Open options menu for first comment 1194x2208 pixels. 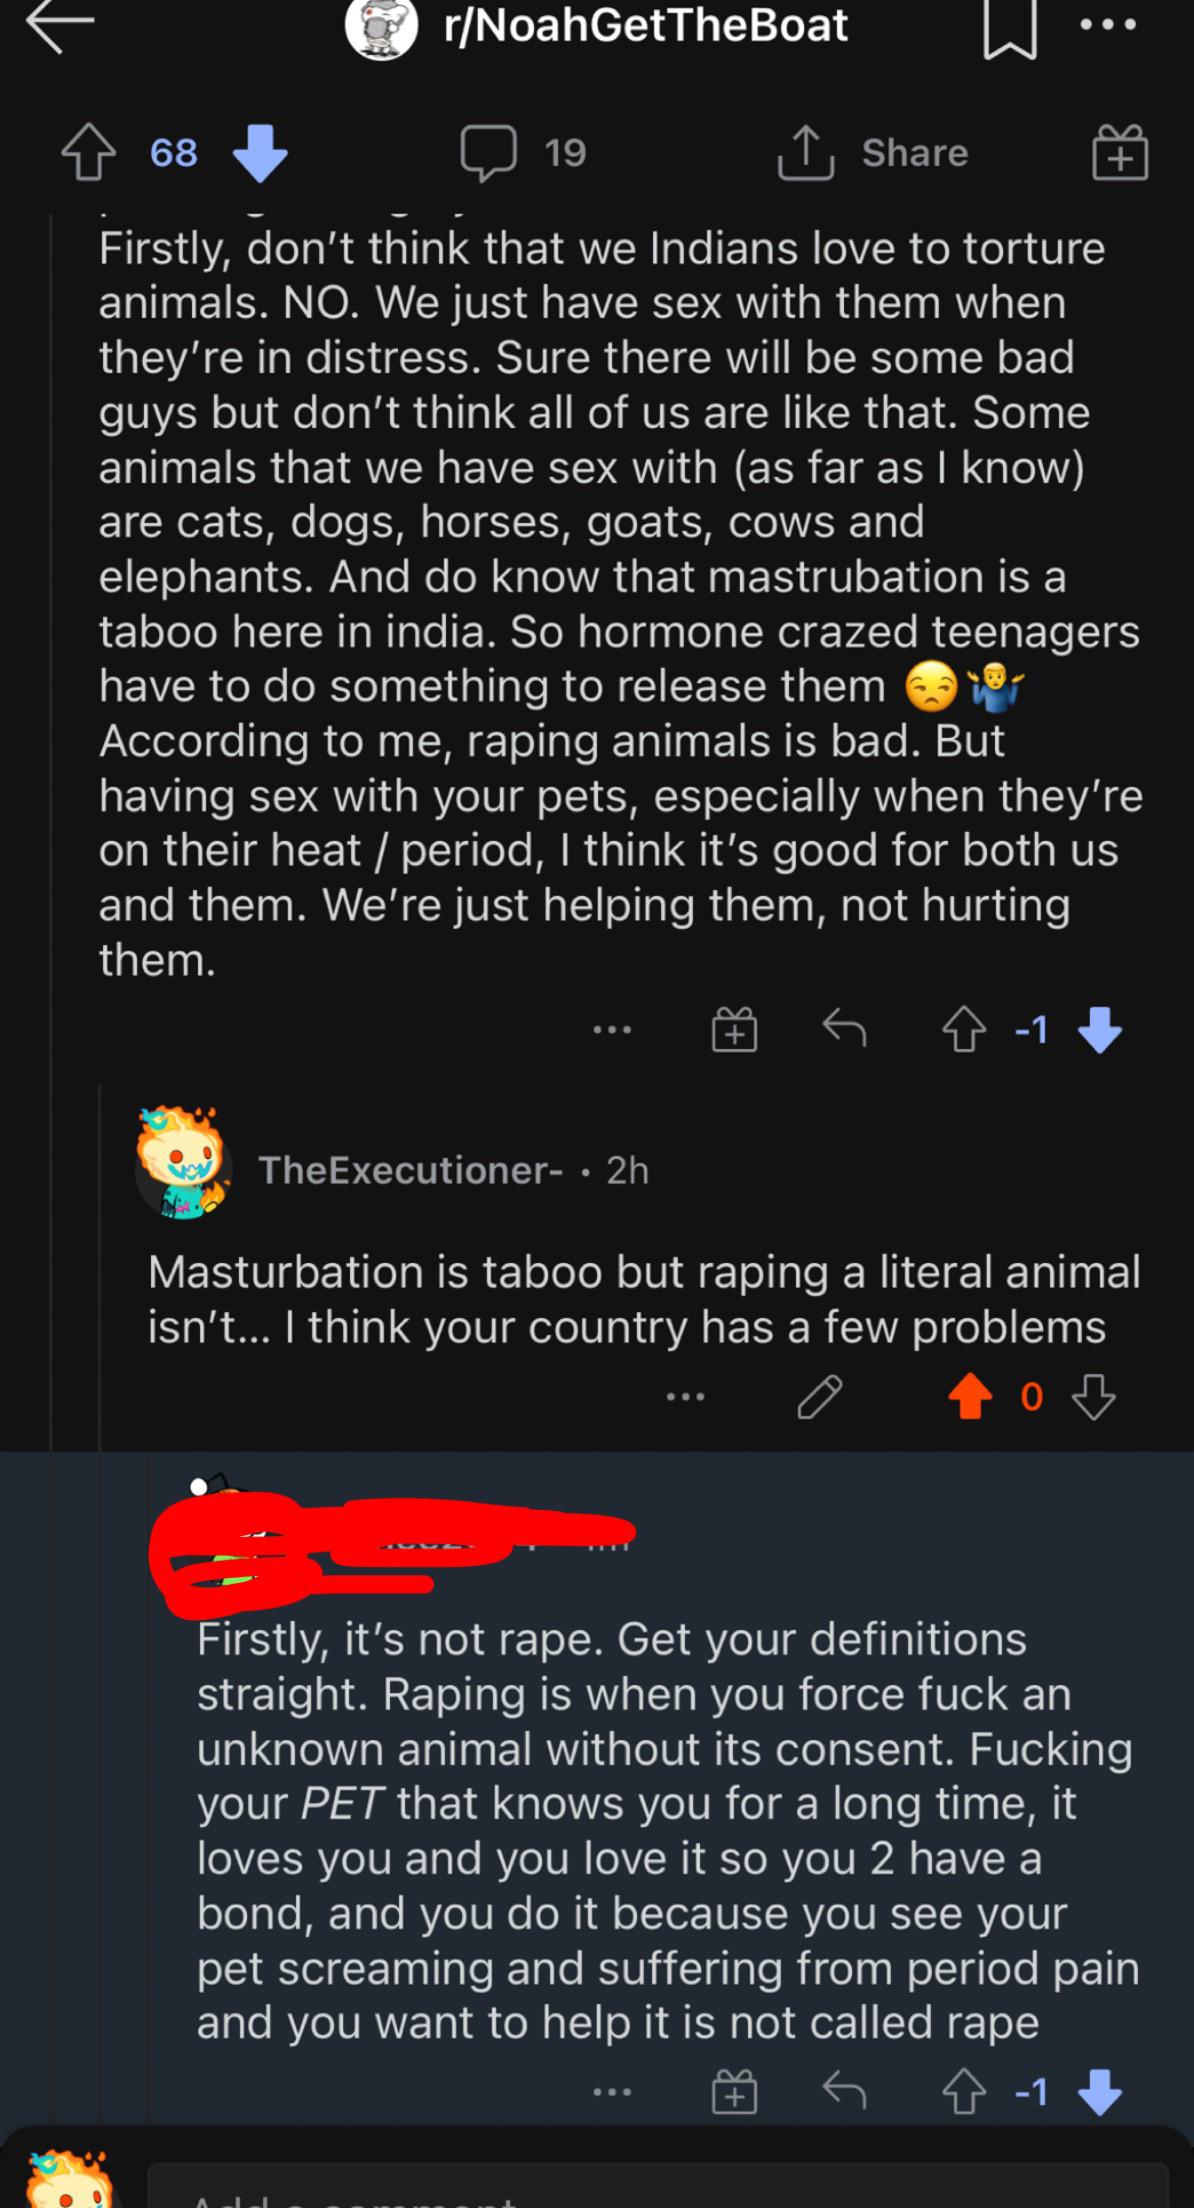pos(612,1029)
